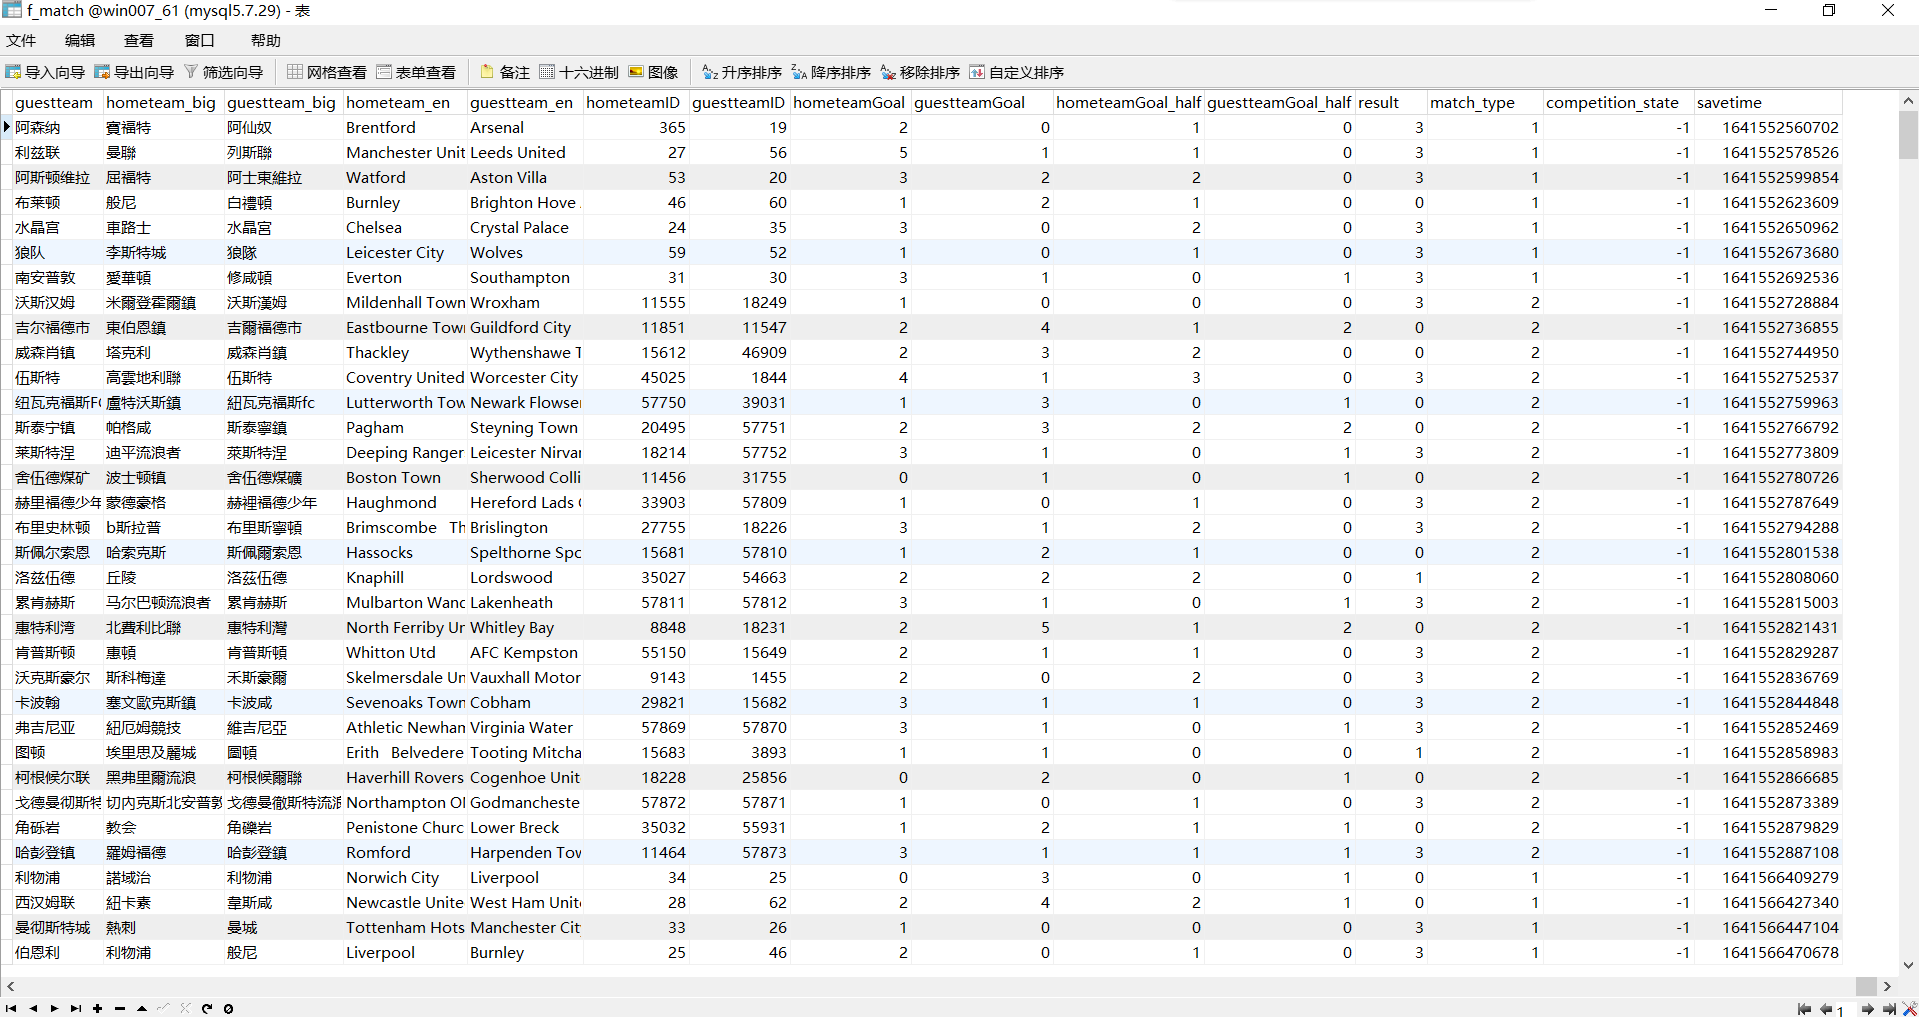Refresh the table data
This screenshot has width=1919, height=1017.
(207, 1008)
